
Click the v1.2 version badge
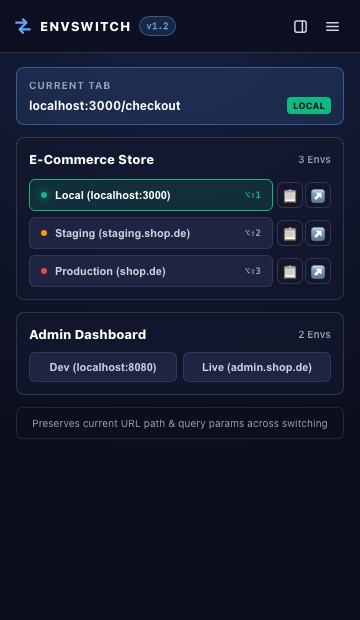tap(157, 26)
